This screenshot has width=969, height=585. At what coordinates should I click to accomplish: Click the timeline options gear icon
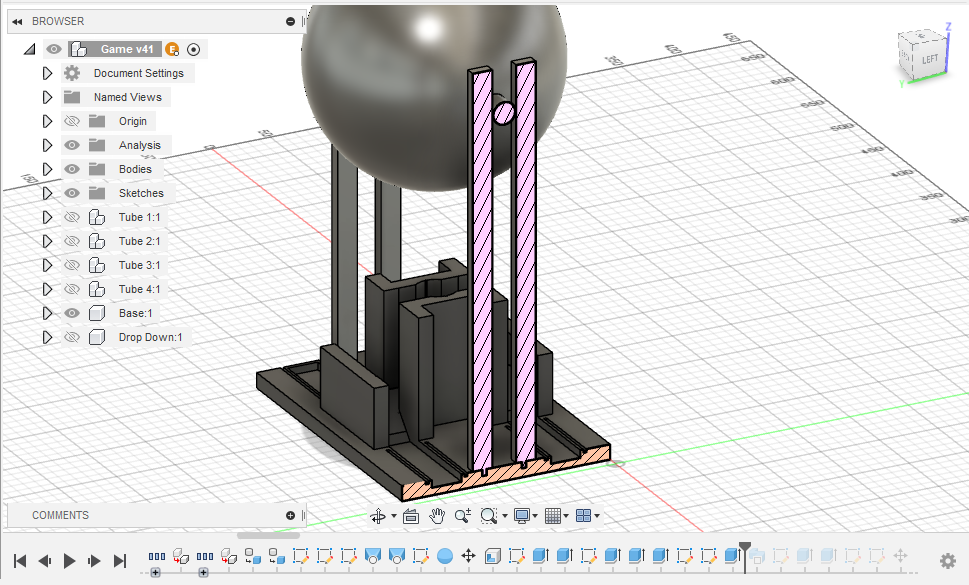[947, 561]
